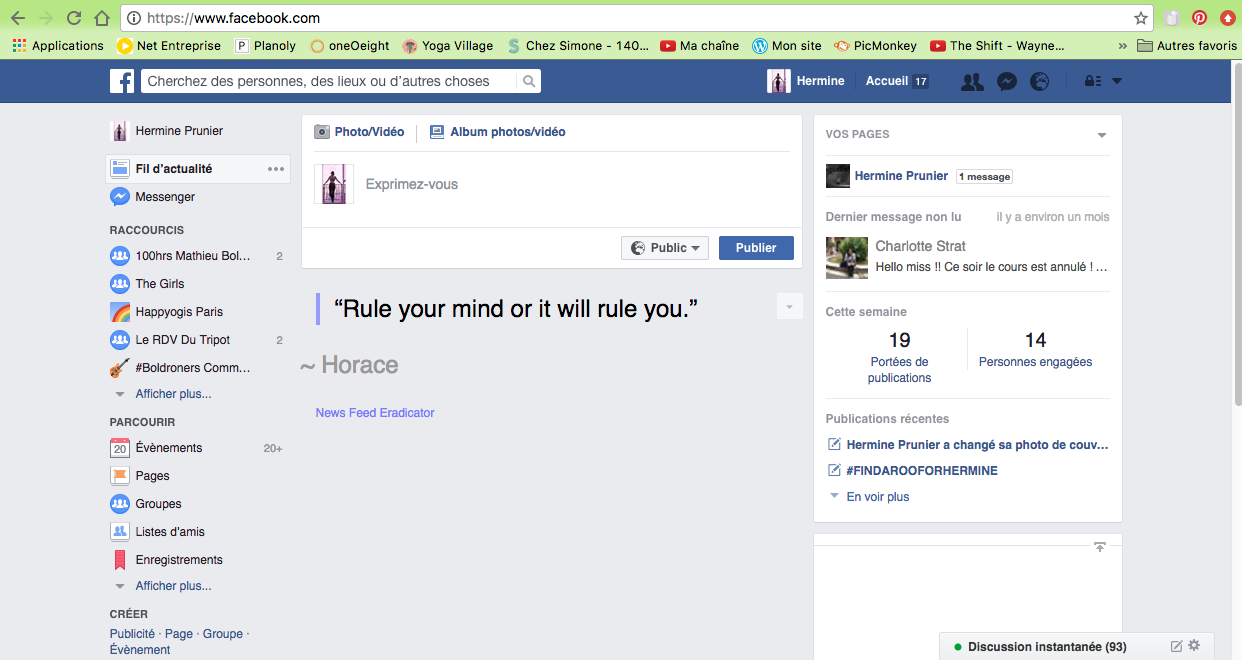Open options dots next to Fil d'actualité

click(276, 169)
